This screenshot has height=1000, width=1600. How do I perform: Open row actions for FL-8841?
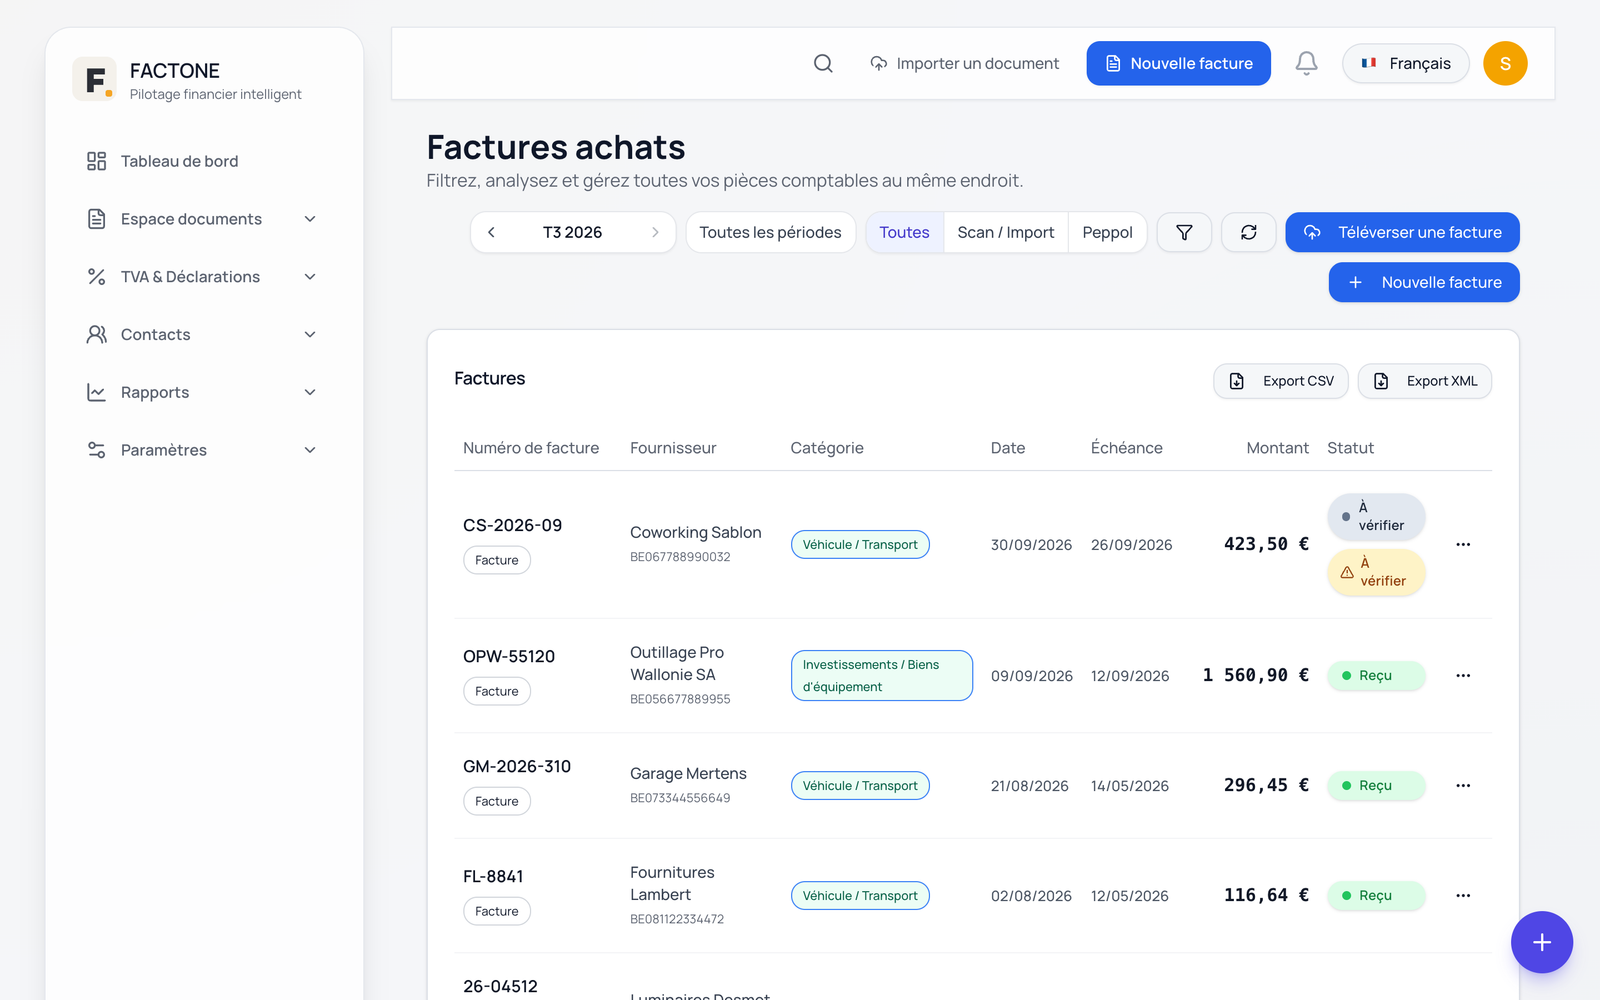coord(1463,895)
